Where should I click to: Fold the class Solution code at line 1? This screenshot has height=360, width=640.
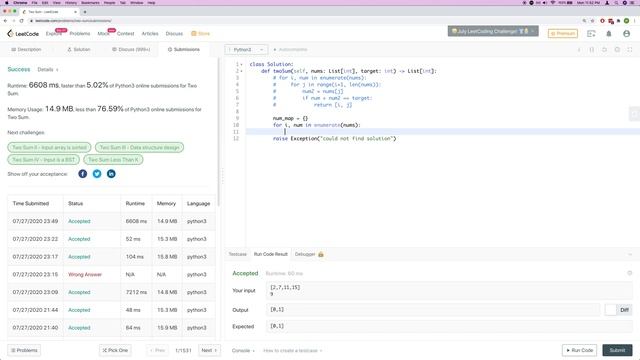click(x=241, y=64)
